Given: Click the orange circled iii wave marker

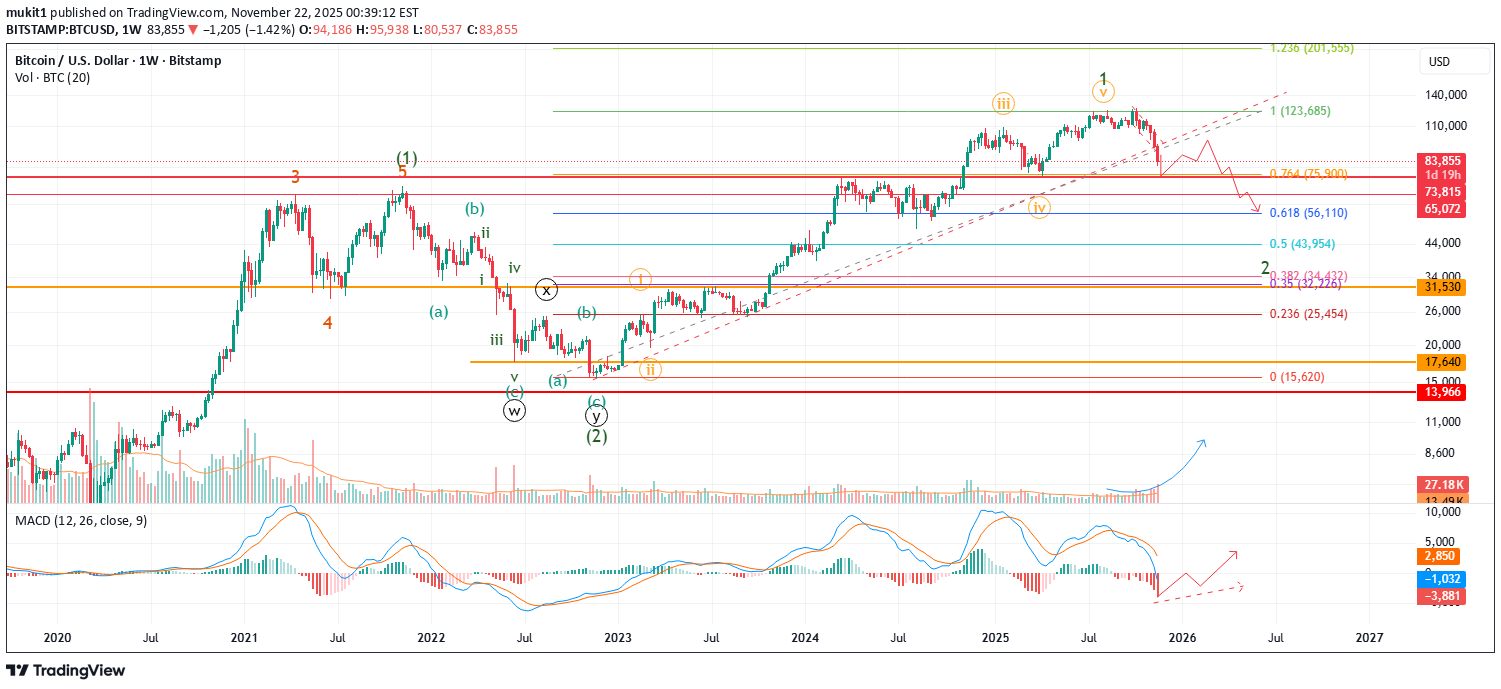Looking at the screenshot, I should click(1003, 102).
